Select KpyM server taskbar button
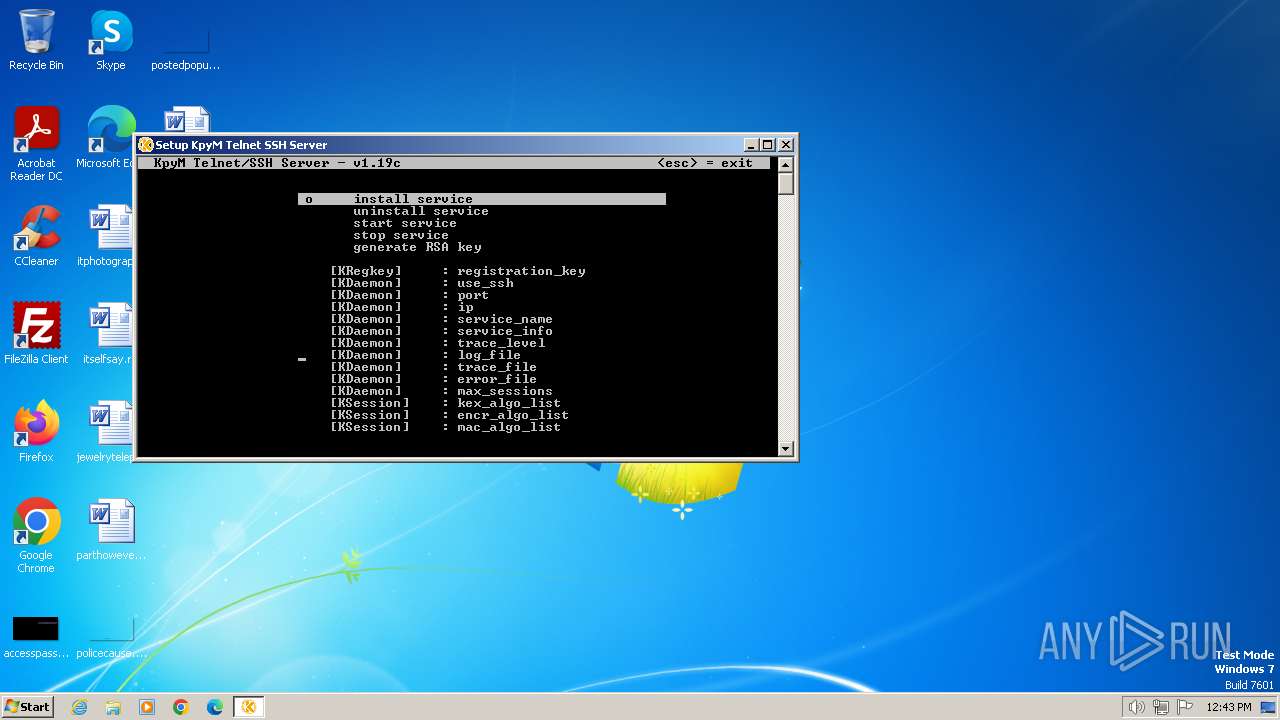Screen dimensions: 1280x720 pos(249,707)
